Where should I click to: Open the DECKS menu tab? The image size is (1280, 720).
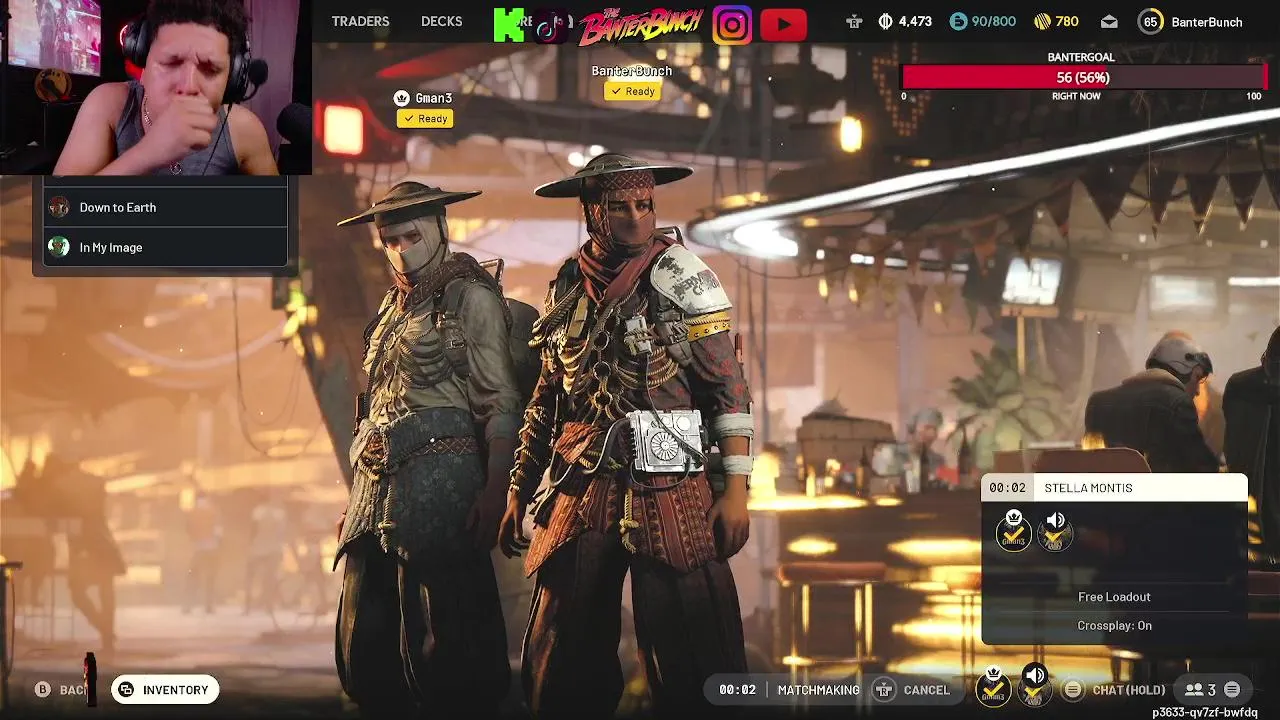[x=441, y=21]
